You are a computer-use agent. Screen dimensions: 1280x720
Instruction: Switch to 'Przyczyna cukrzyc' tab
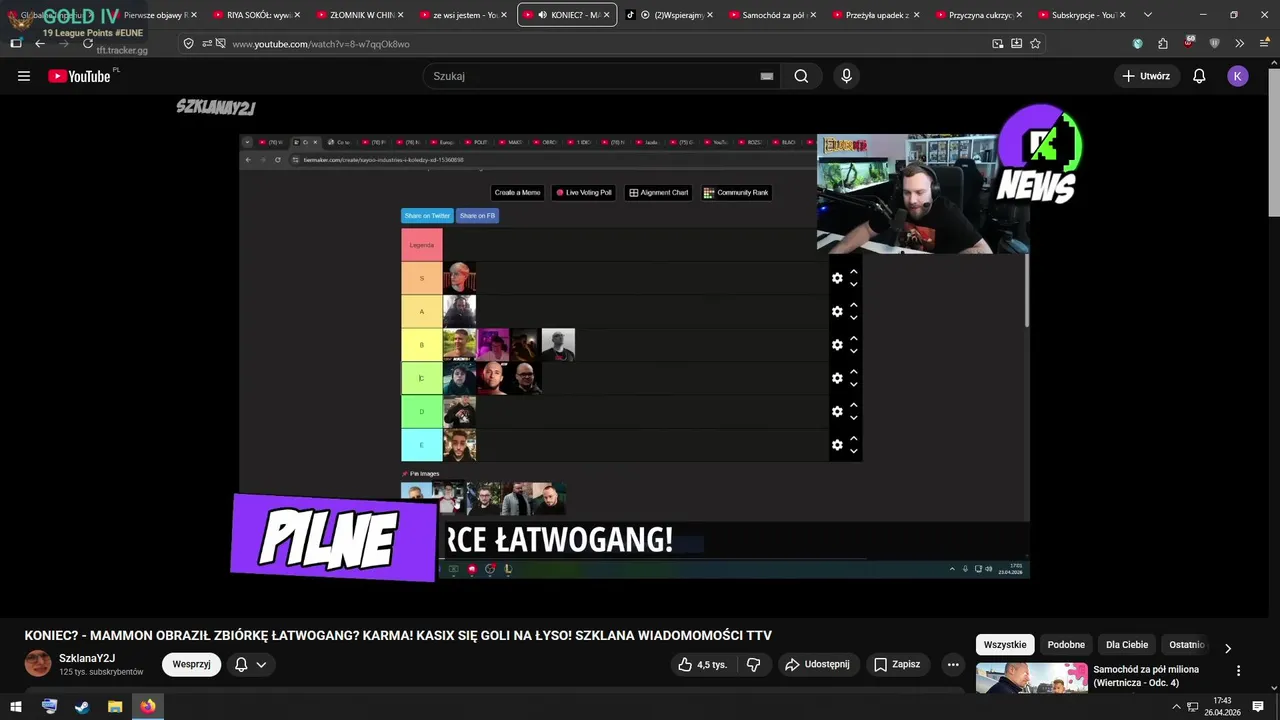[x=978, y=15]
